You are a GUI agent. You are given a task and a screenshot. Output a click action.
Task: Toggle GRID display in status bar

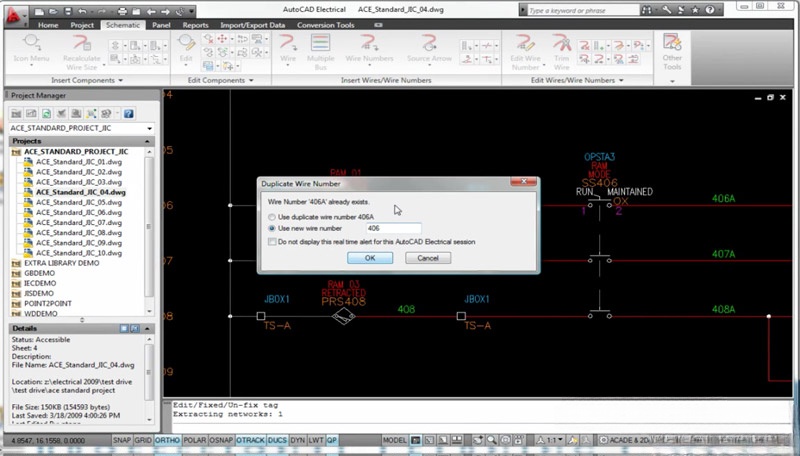click(143, 440)
